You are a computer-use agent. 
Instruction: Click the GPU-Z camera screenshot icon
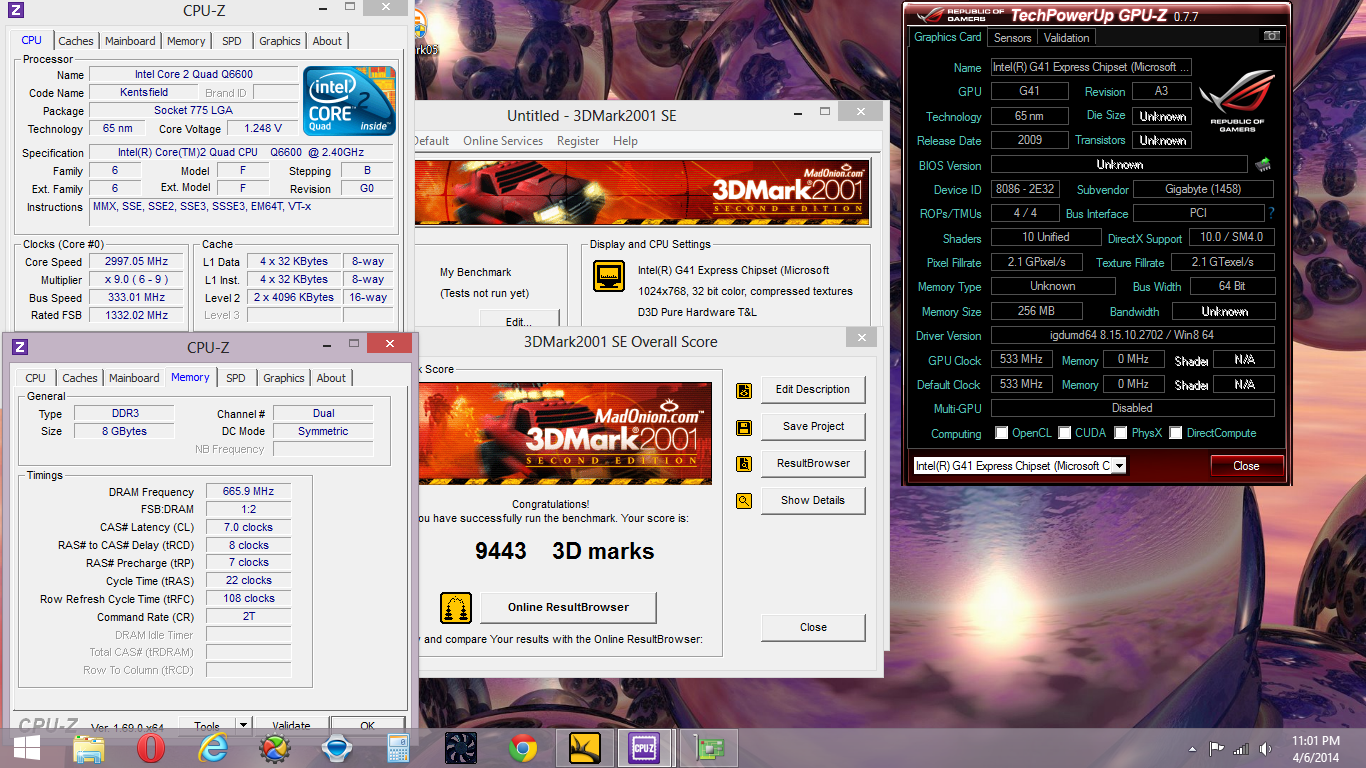tap(1271, 36)
